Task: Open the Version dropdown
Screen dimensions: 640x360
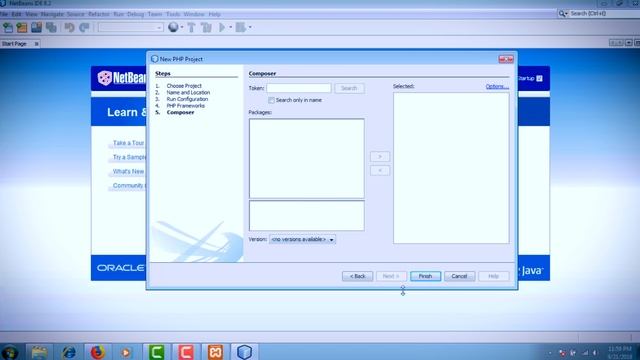Action: click(x=302, y=240)
